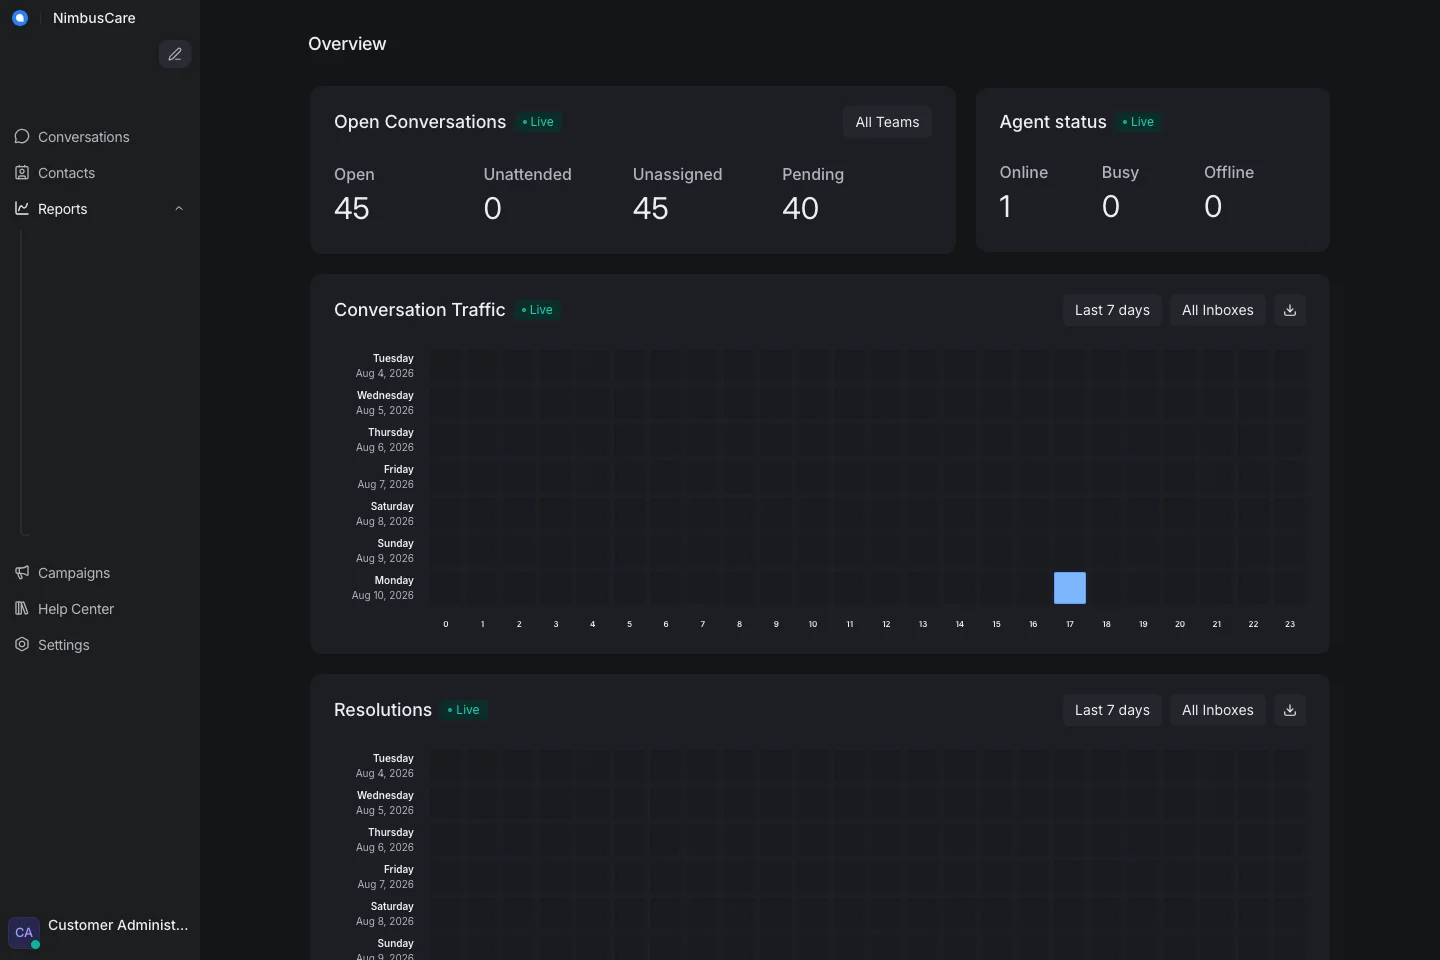1440x960 pixels.
Task: Click the Settings gear icon
Action: click(x=22, y=644)
